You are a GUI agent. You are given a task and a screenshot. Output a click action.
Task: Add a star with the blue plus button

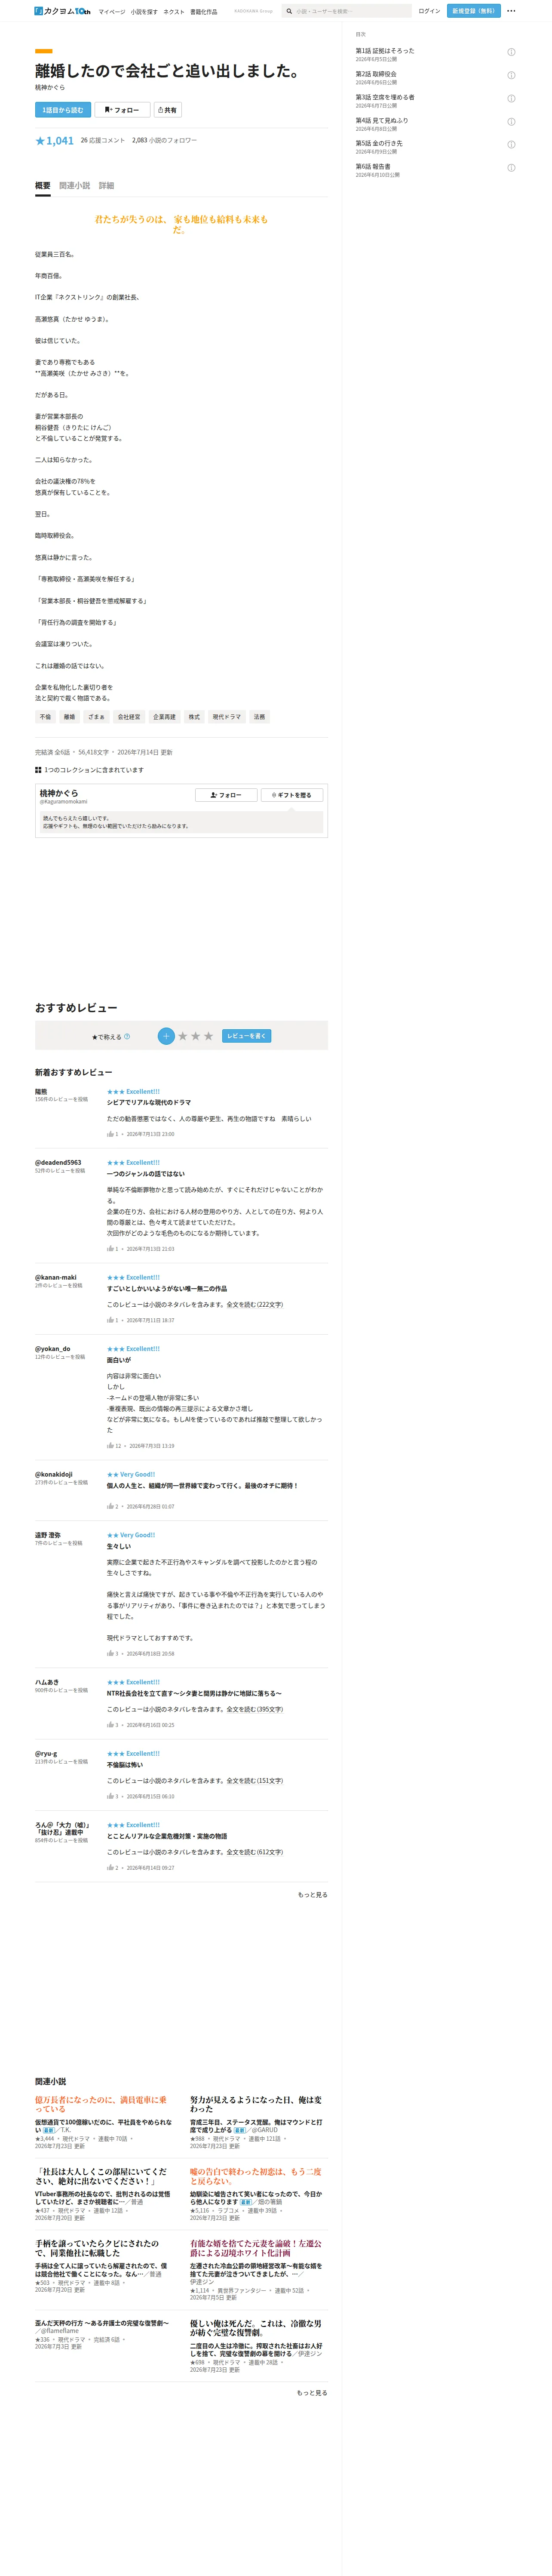pos(166,1036)
